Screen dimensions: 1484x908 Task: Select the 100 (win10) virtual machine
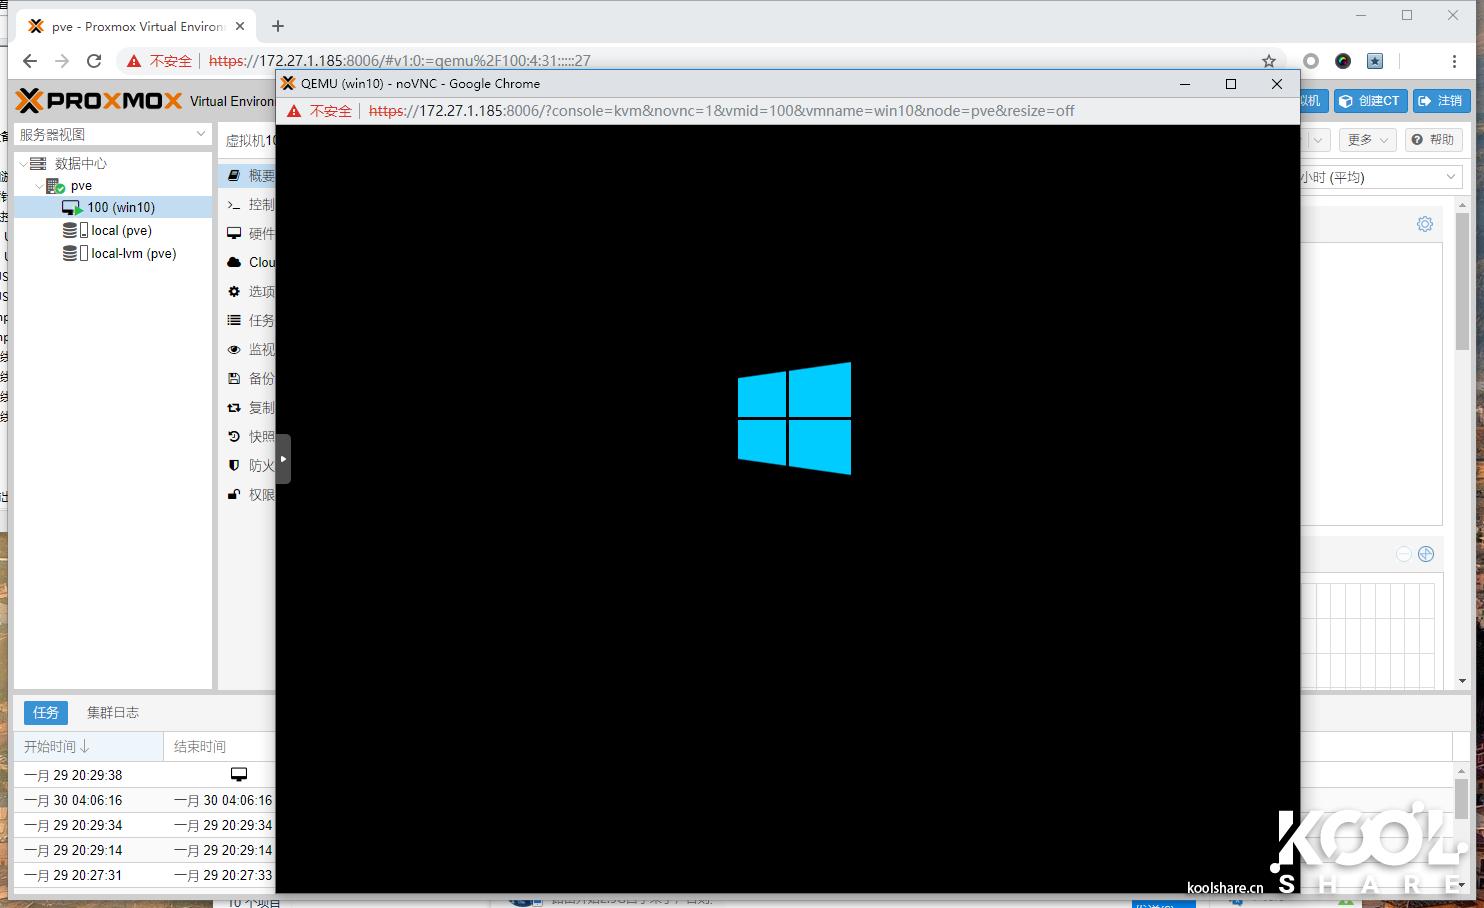[113, 207]
